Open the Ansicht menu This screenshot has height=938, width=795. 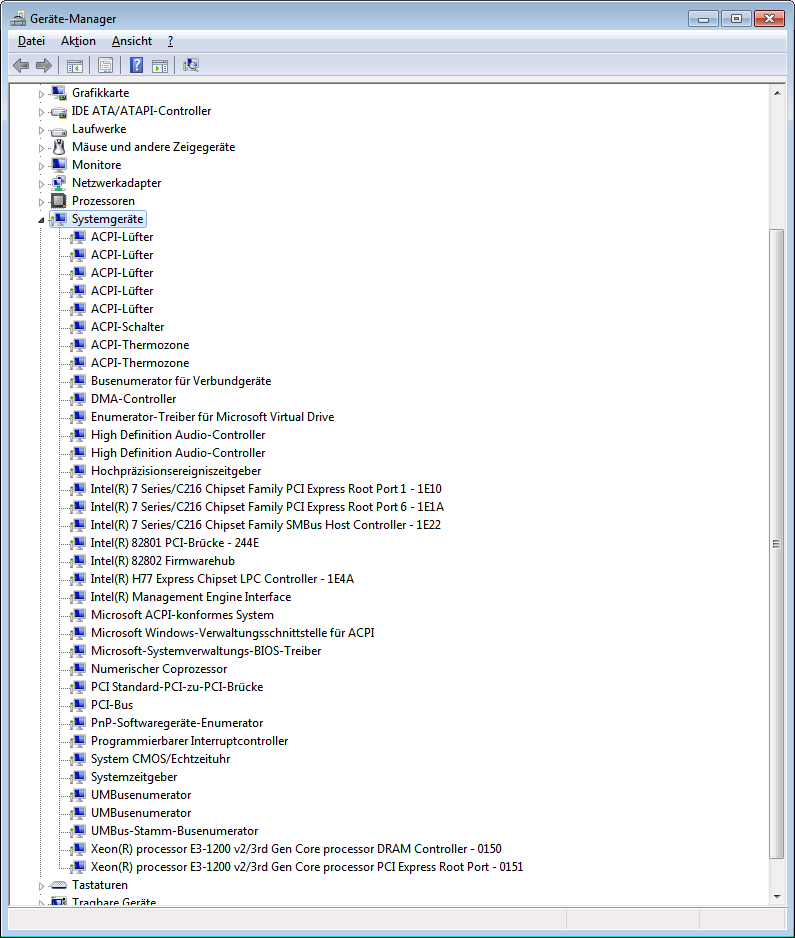coord(132,41)
